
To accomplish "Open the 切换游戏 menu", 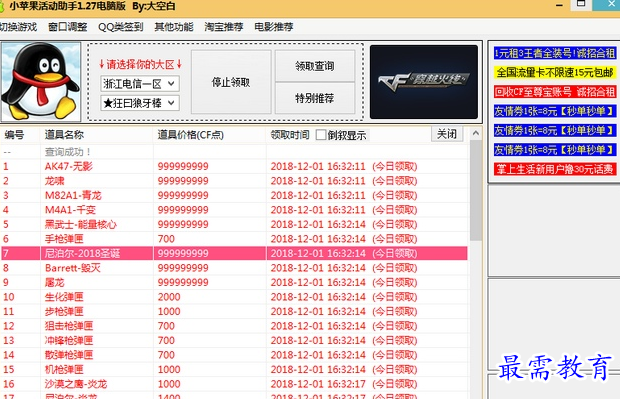I will [x=18, y=27].
